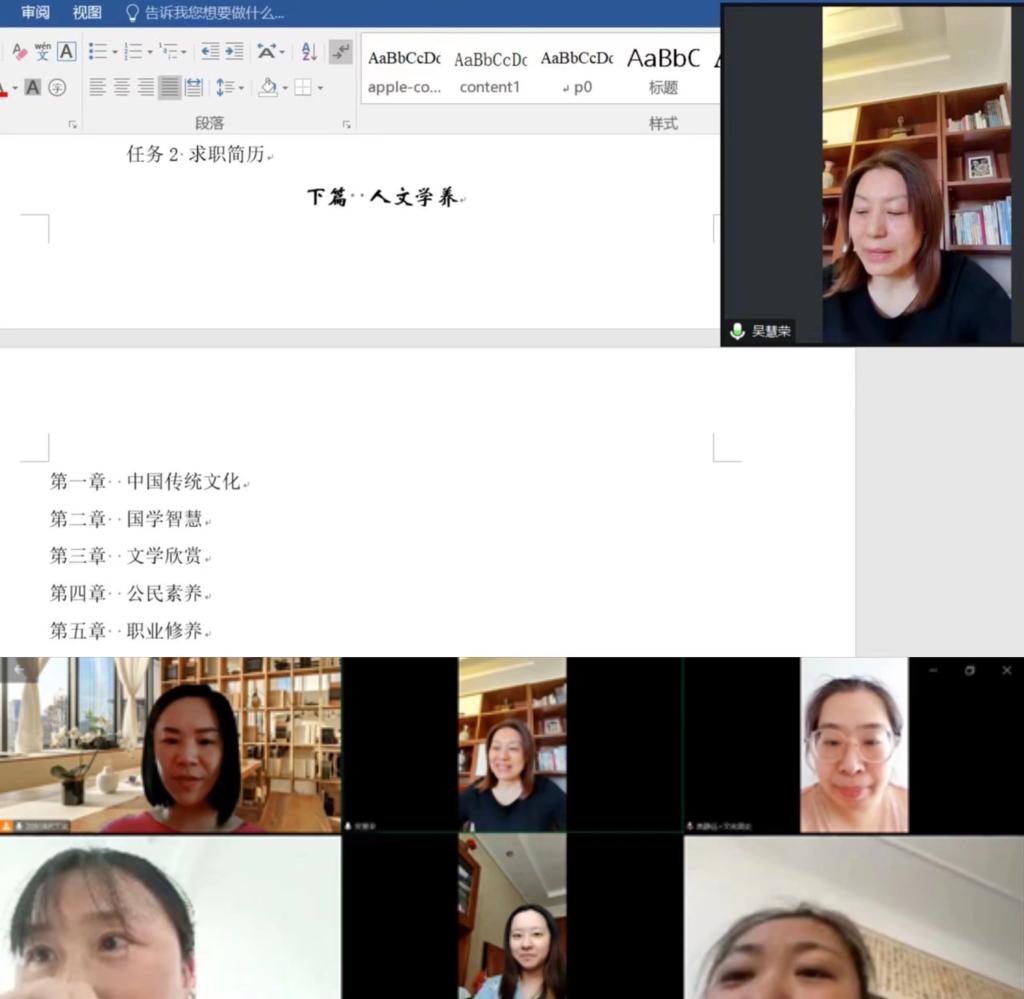Apply character border to text
Viewport: 1024px width, 999px height.
[66, 52]
